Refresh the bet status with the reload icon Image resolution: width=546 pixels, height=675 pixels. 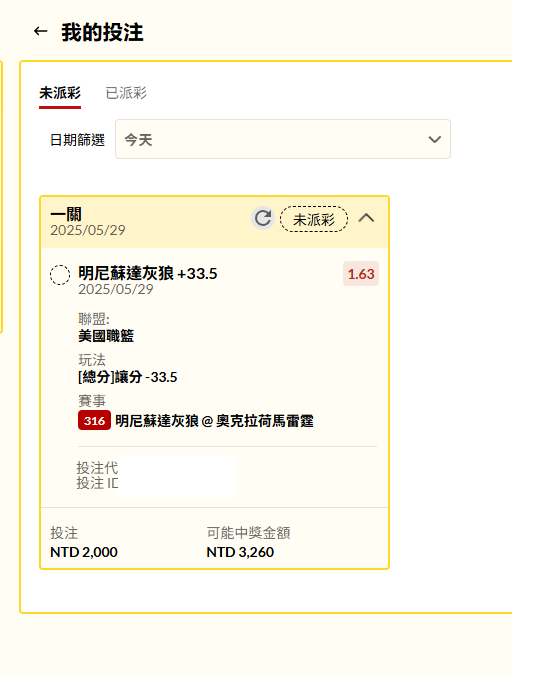(x=263, y=218)
